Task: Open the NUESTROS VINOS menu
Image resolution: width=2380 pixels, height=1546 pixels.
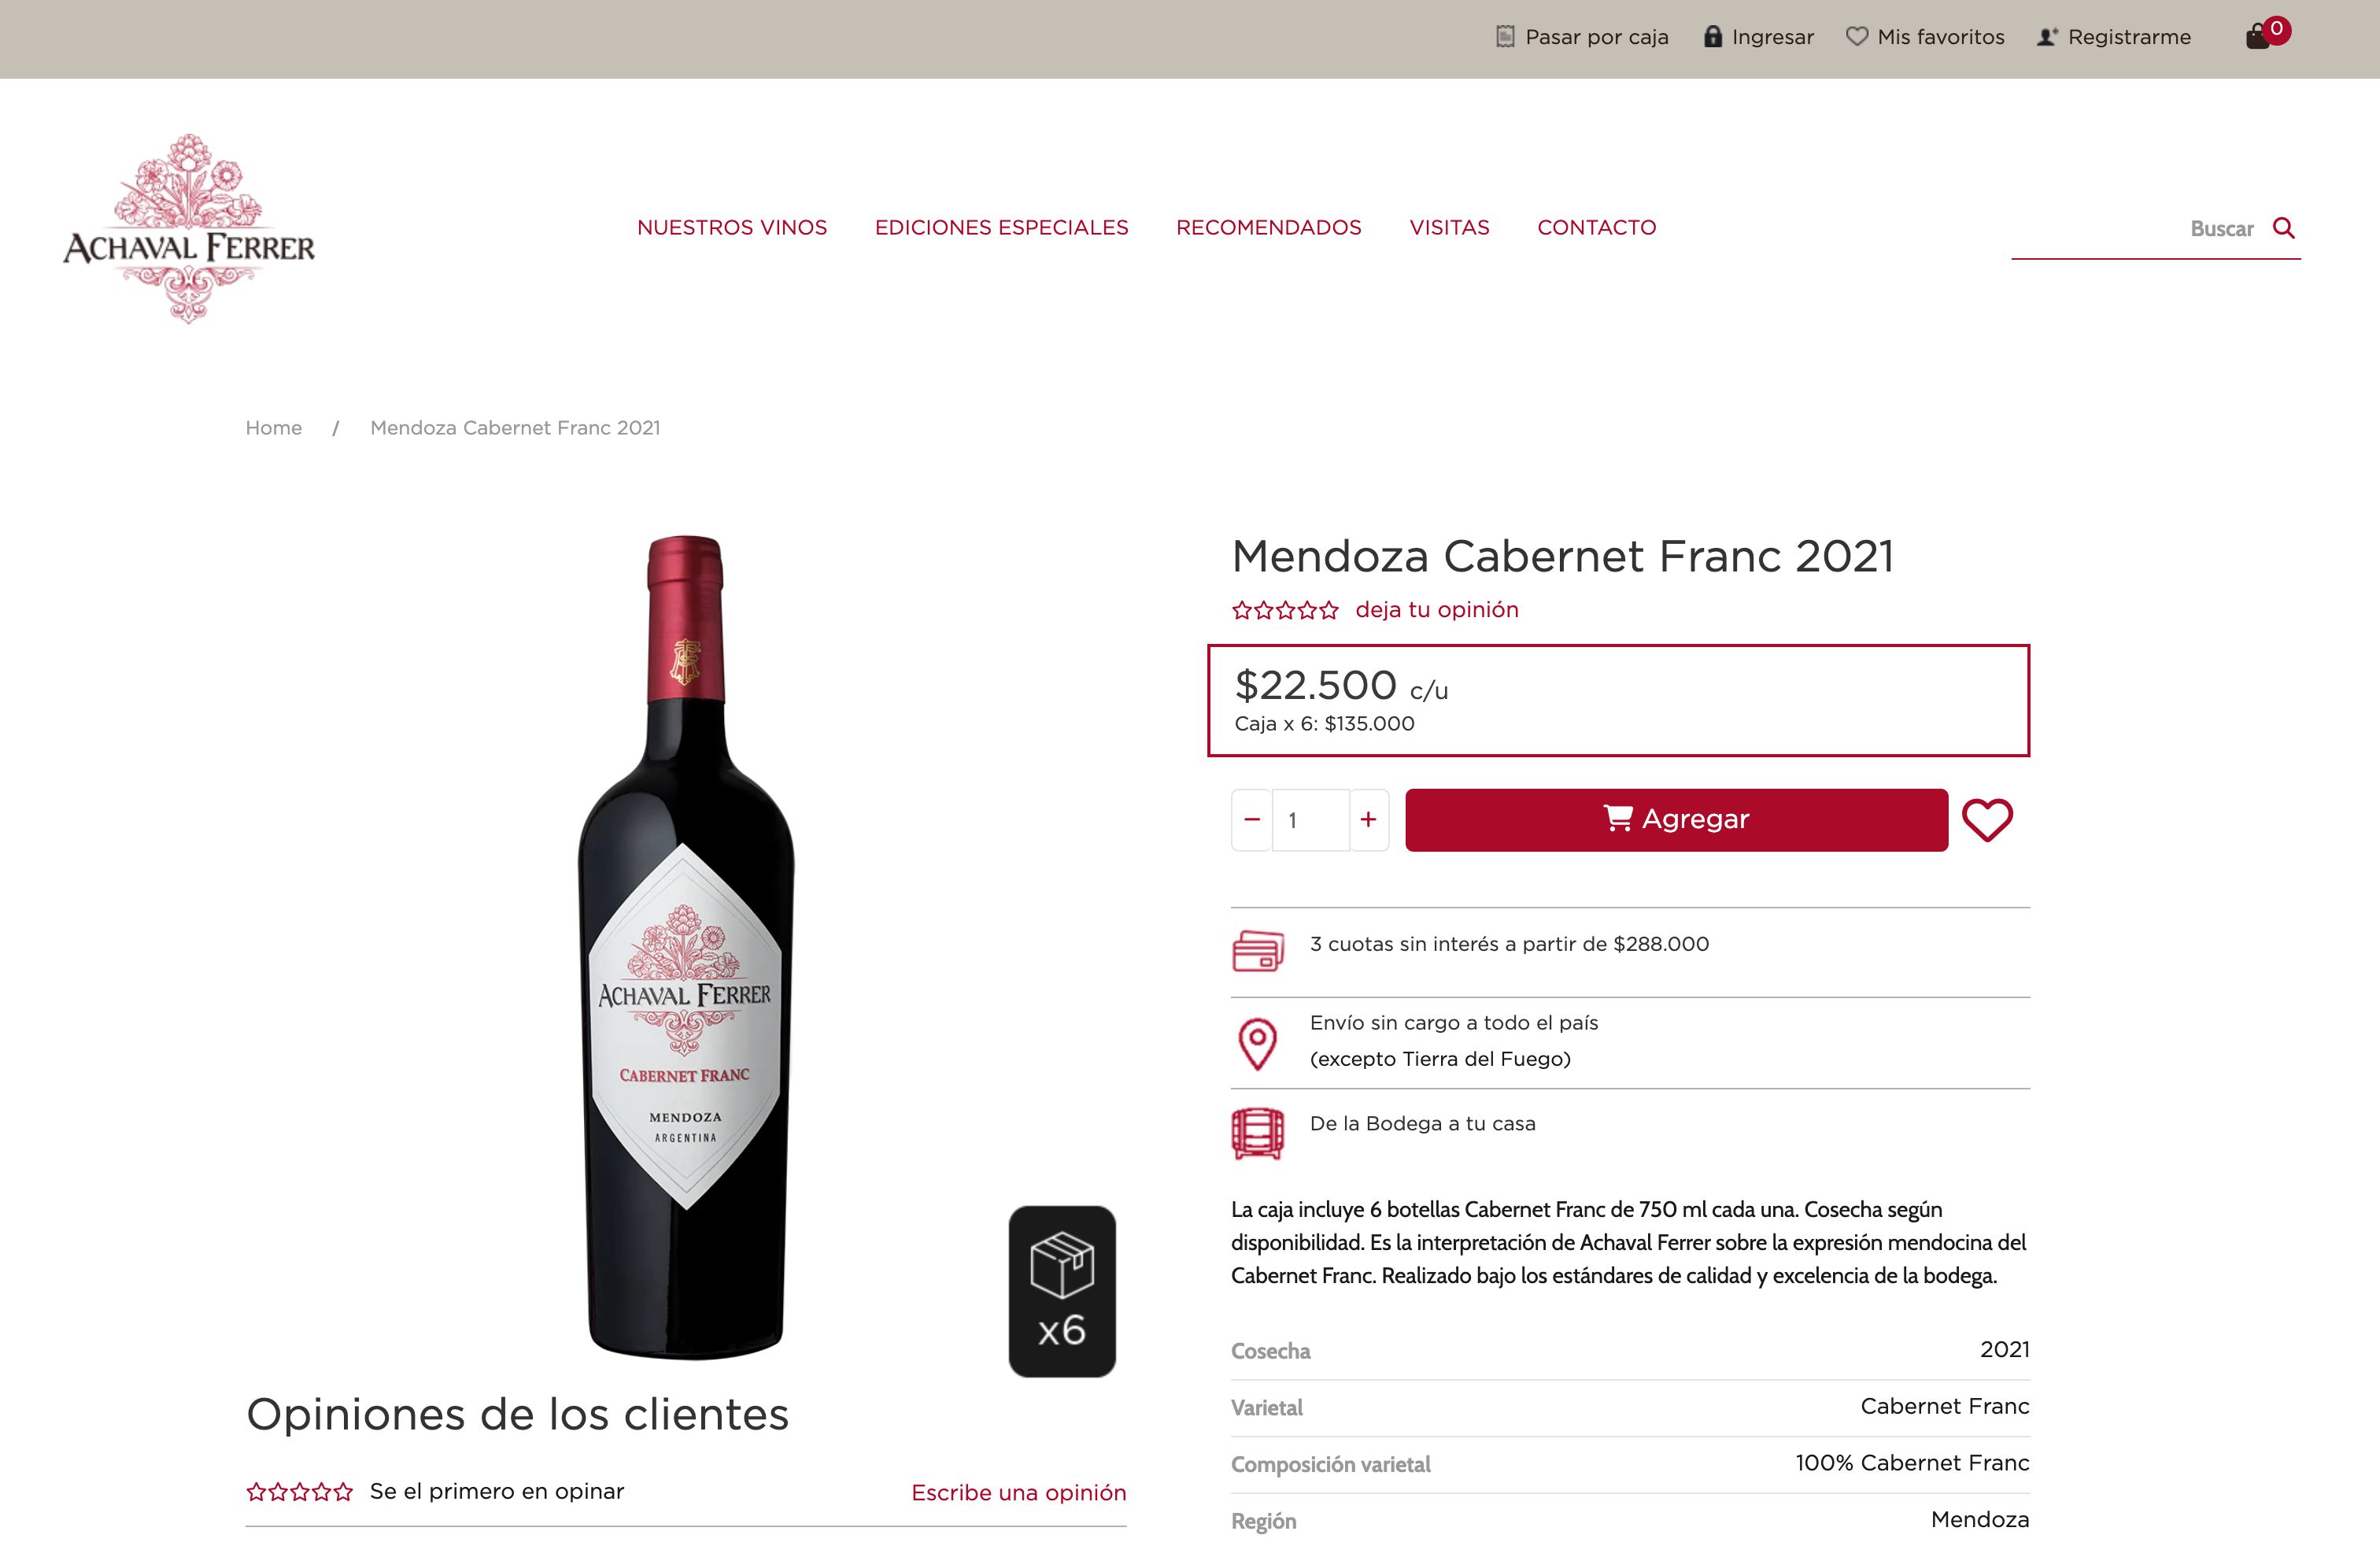Action: coord(731,228)
